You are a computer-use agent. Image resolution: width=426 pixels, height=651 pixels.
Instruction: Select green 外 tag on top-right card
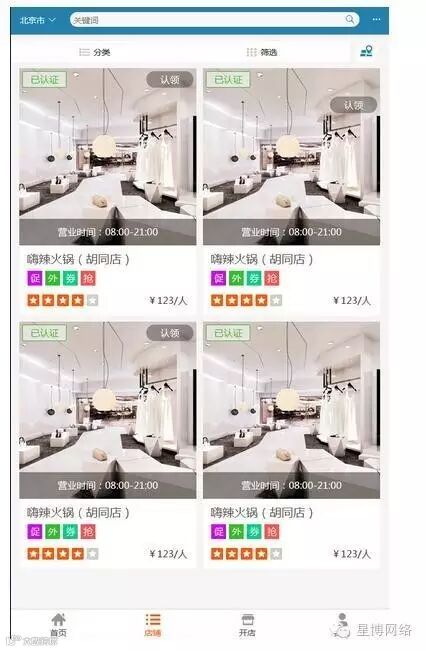[236, 278]
